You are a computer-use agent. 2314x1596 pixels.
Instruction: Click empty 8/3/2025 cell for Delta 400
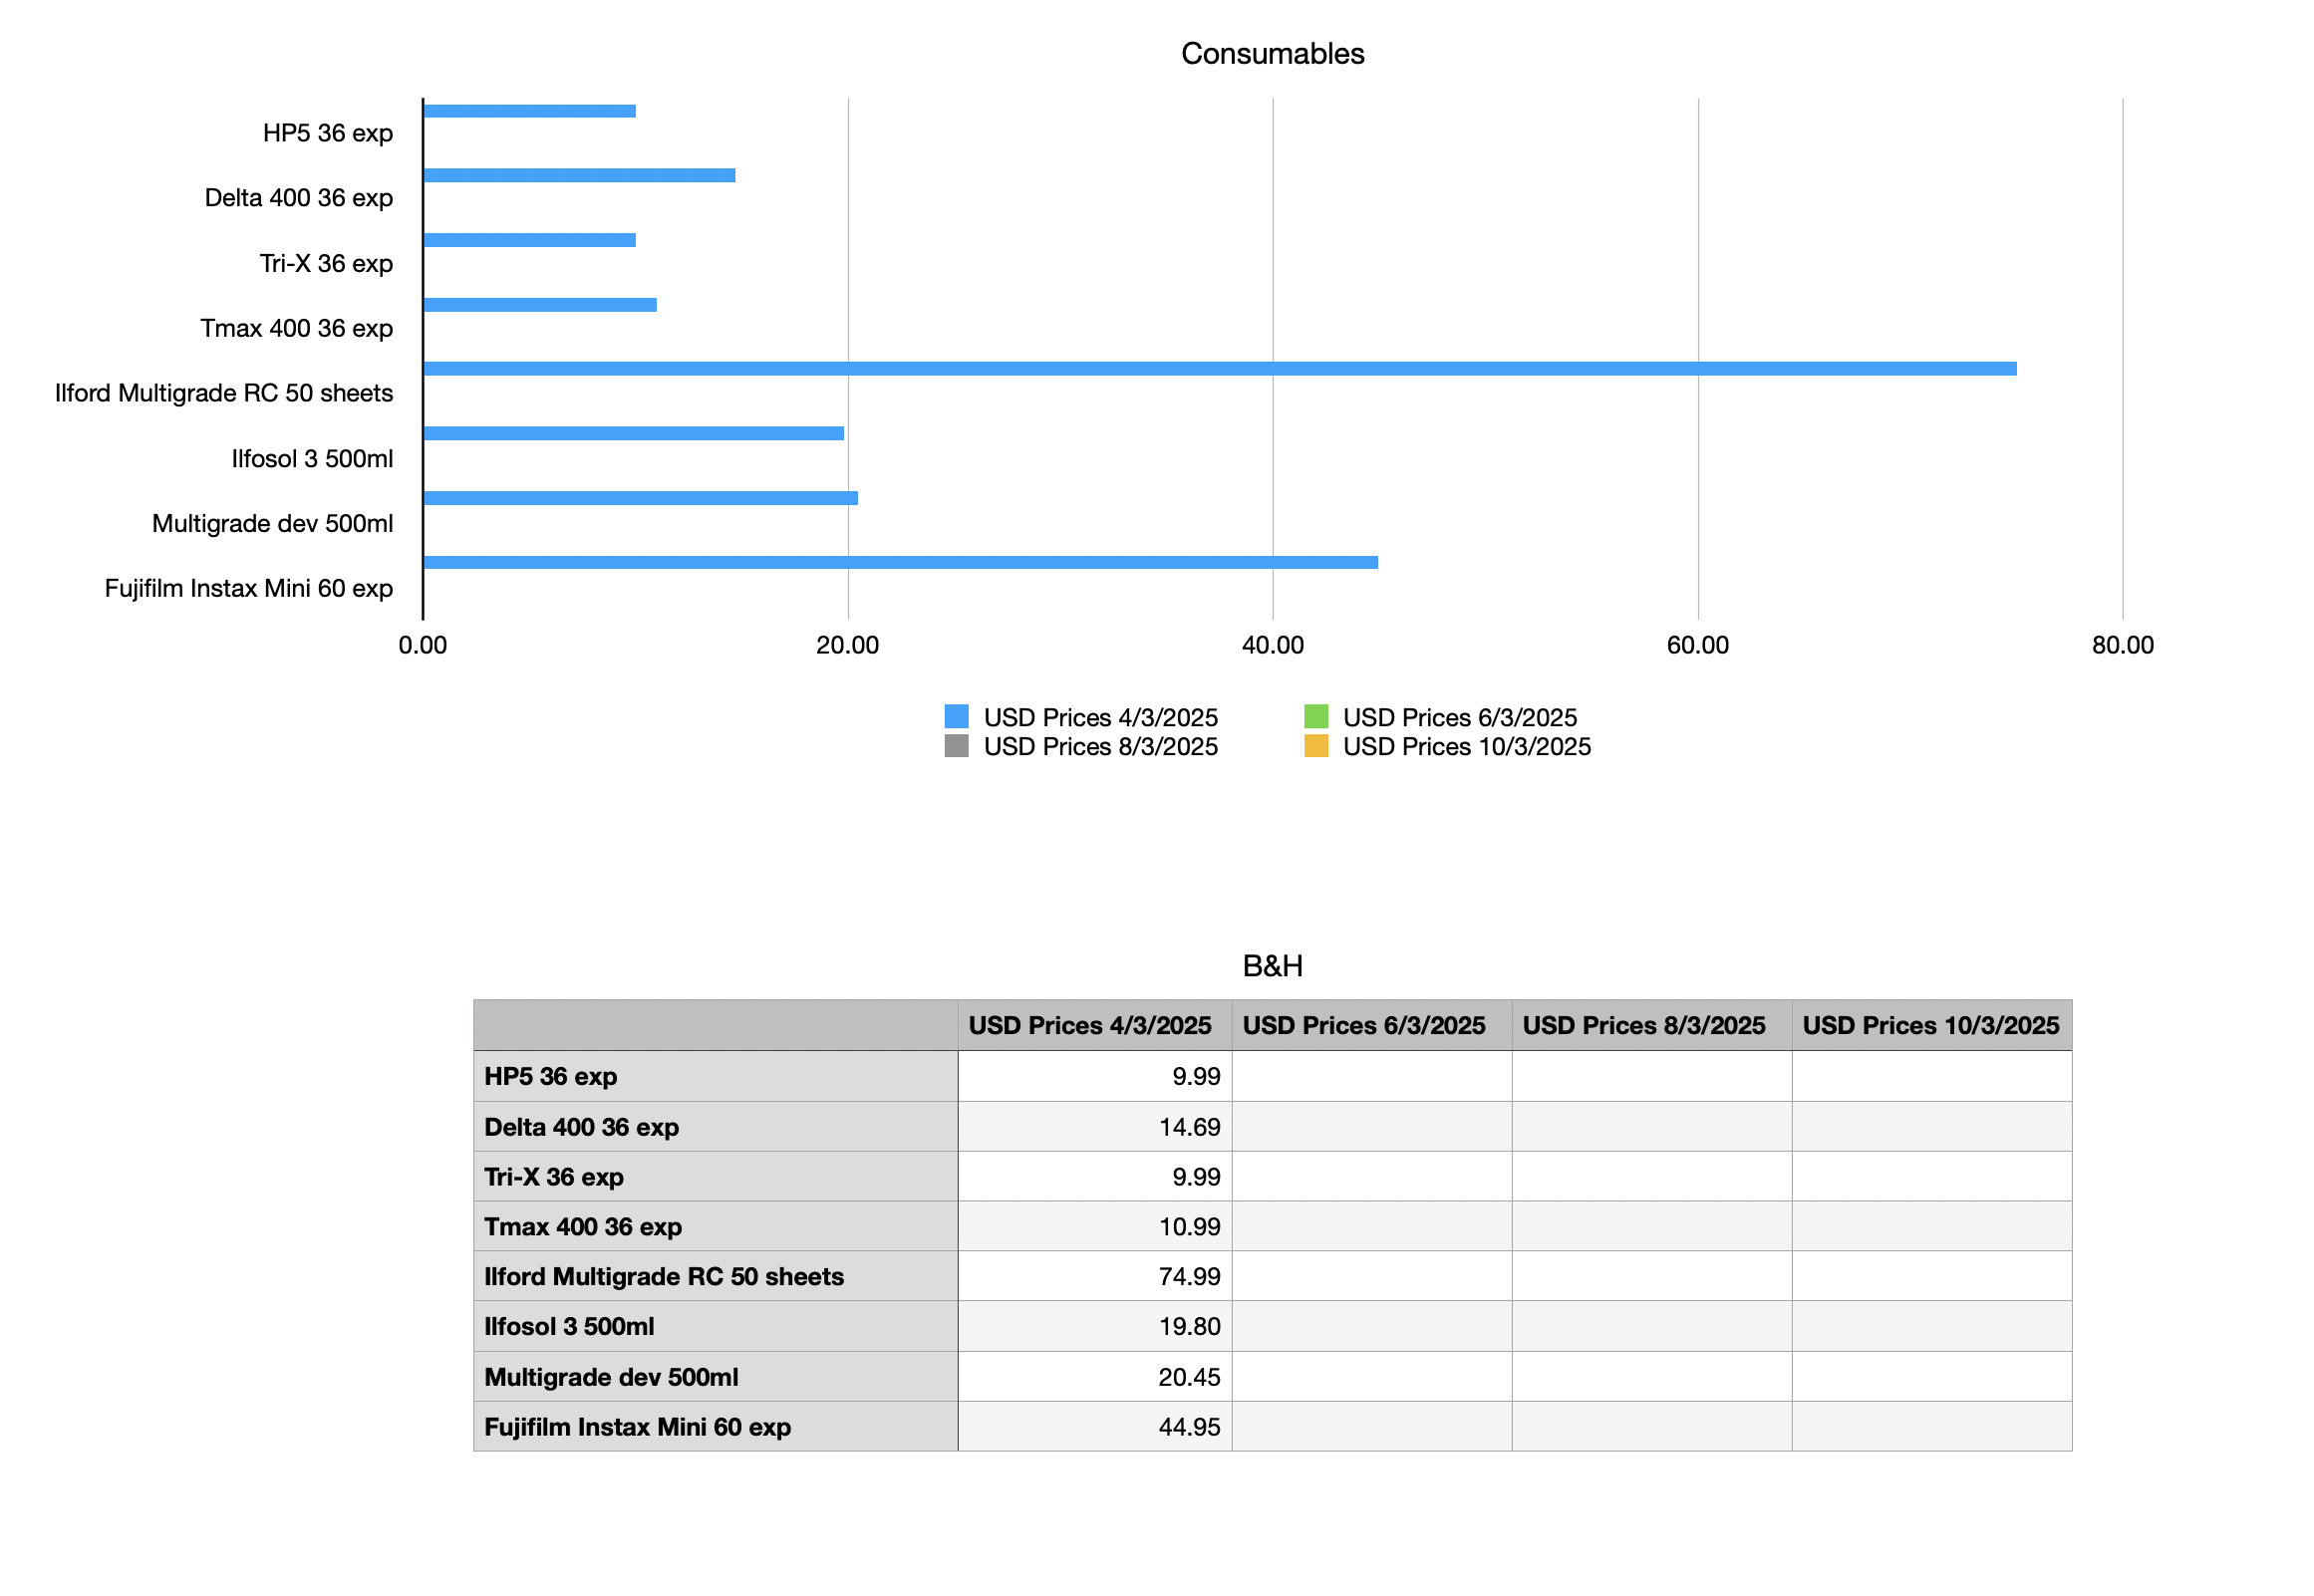(1652, 1127)
